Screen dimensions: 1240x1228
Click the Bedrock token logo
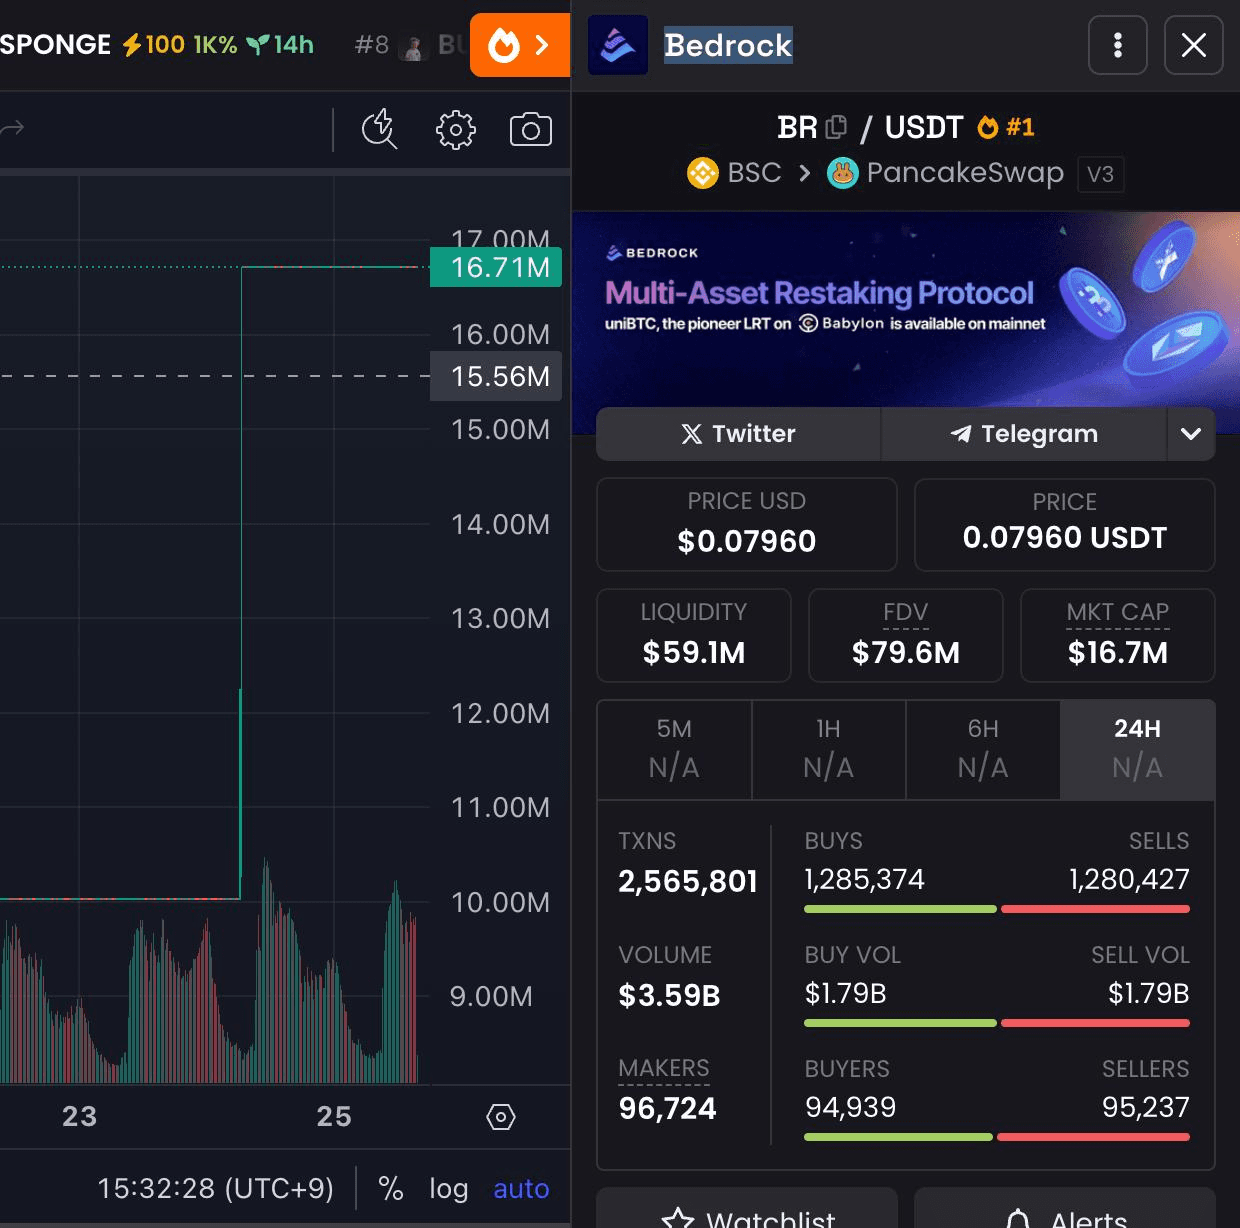(618, 45)
